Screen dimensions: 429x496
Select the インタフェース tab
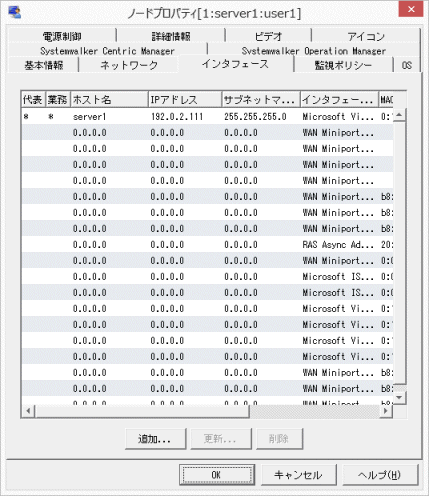[x=235, y=64]
